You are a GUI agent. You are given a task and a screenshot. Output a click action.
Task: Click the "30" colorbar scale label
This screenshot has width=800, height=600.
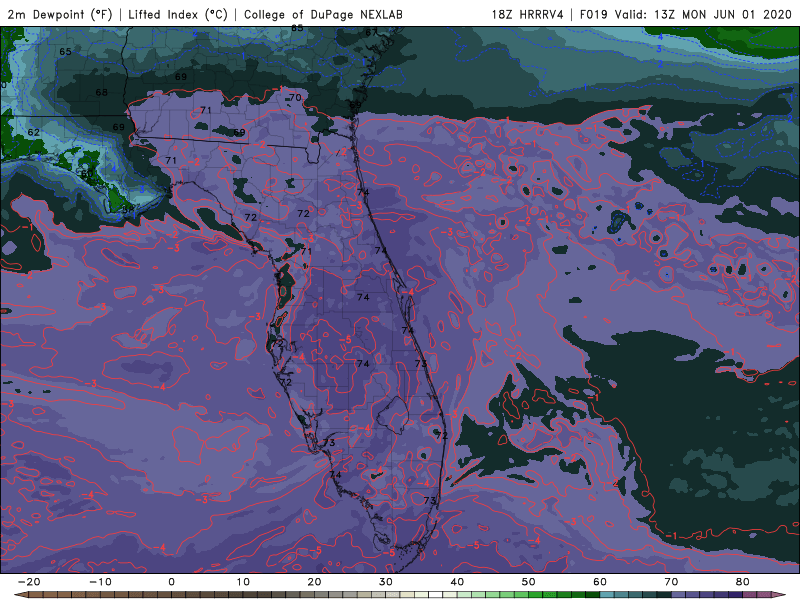pos(386,582)
